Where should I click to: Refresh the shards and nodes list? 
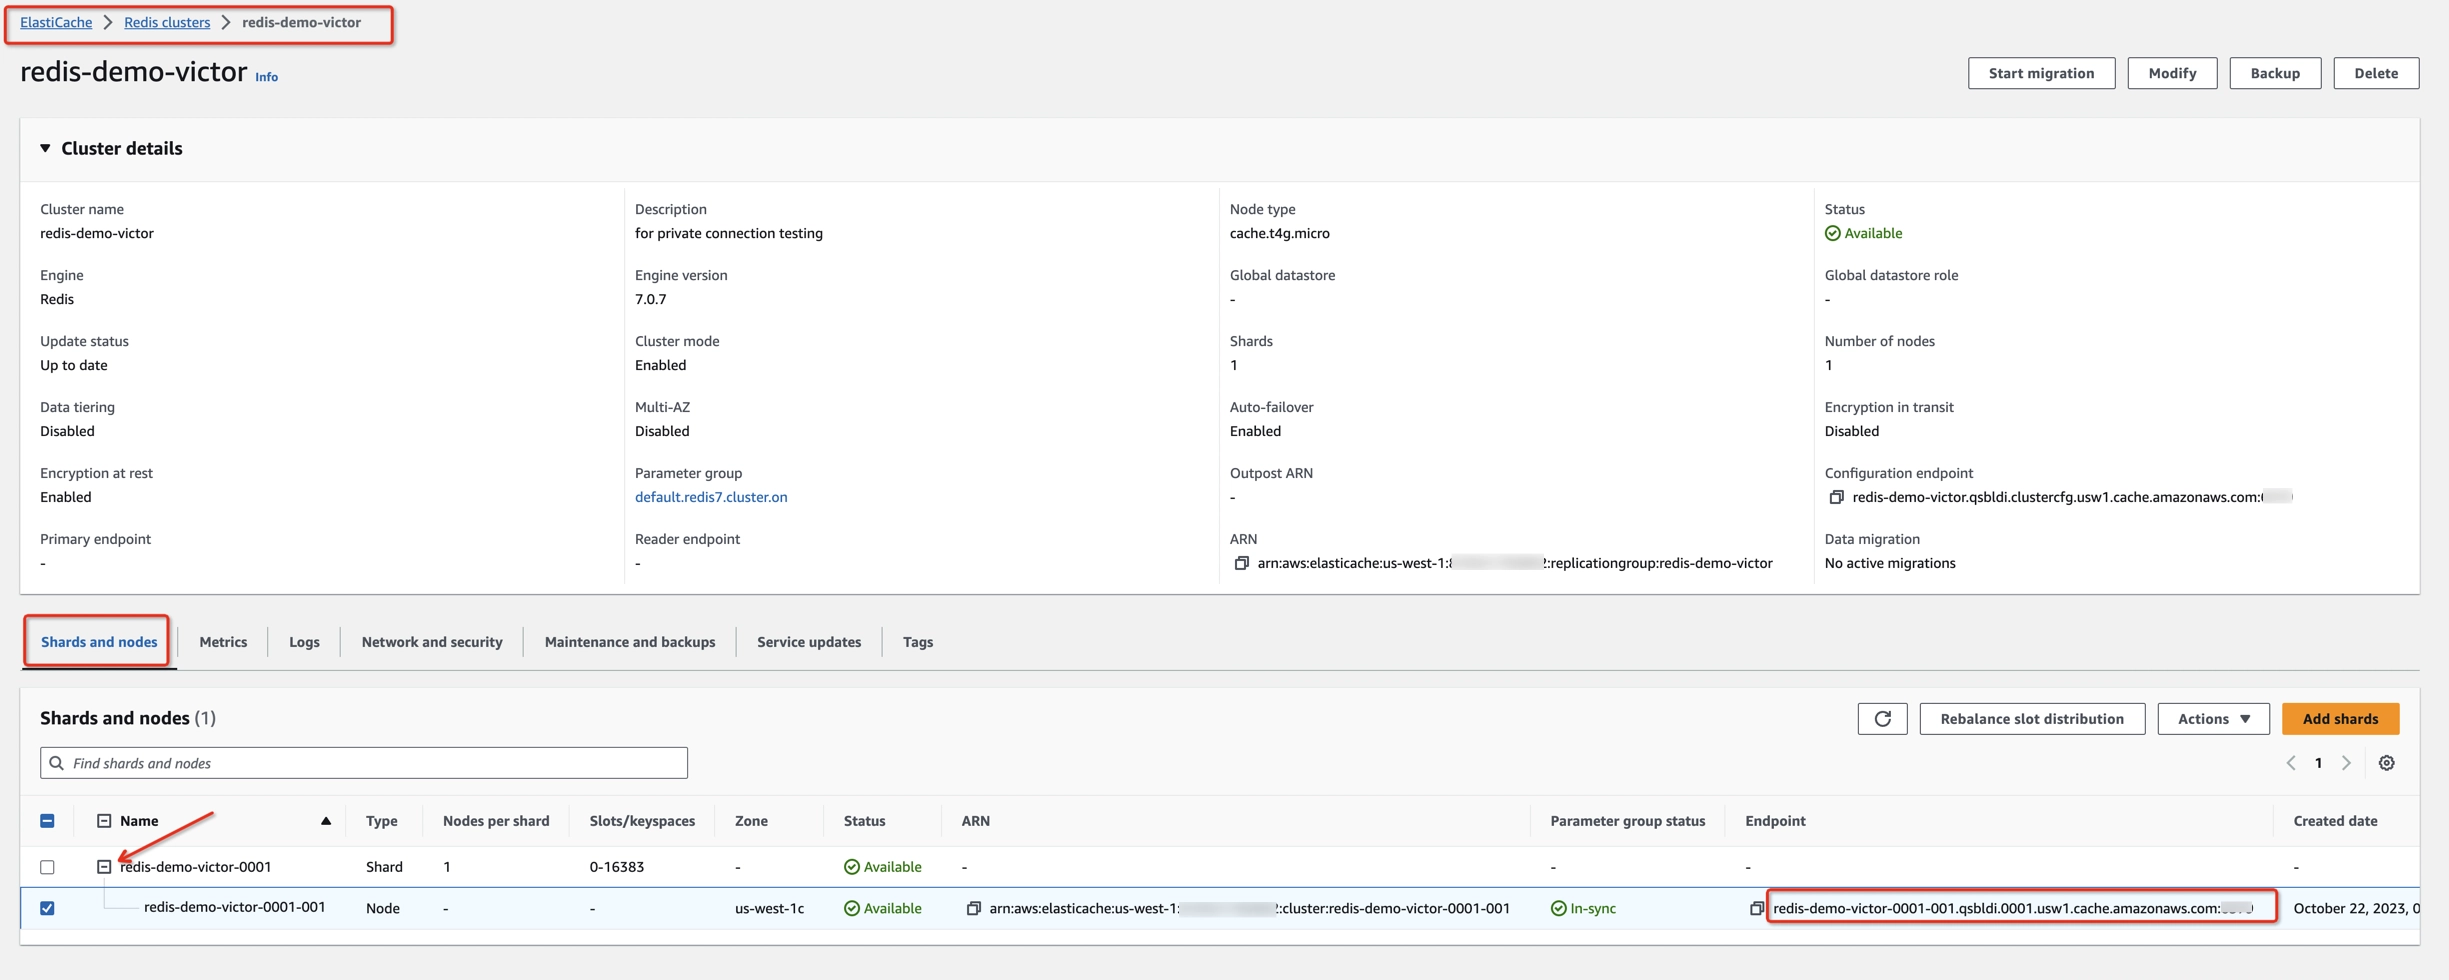coord(1882,719)
